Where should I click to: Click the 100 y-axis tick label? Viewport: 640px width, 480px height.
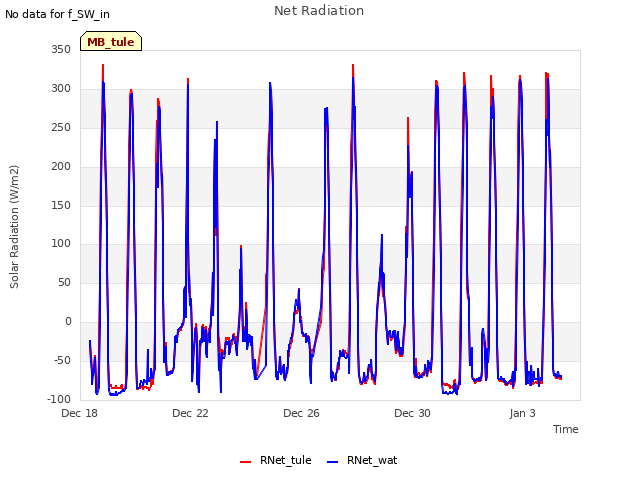click(x=61, y=244)
